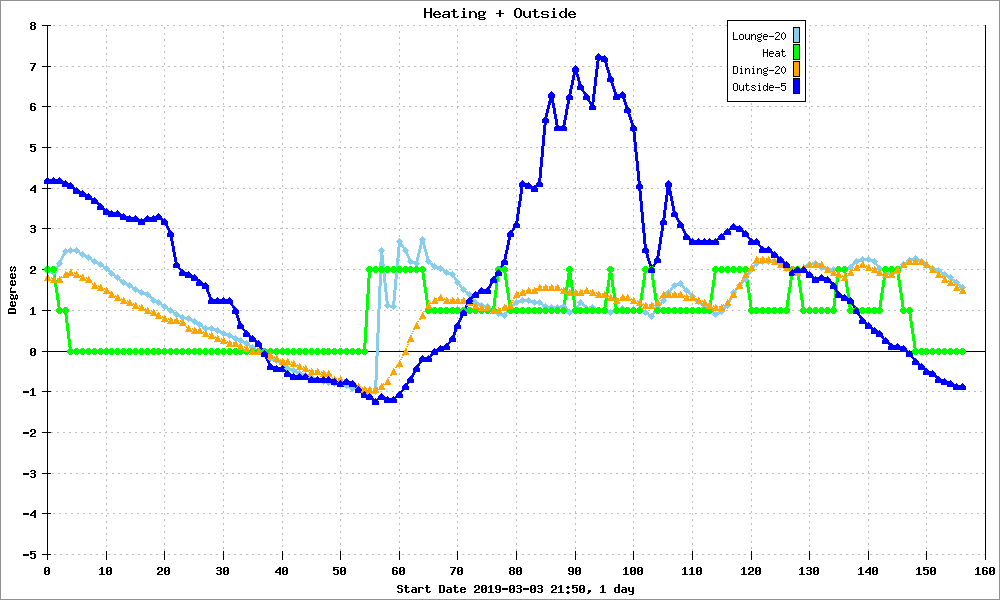Click the x-axis tick label 120
Viewport: 1000px width, 600px height.
coord(751,571)
